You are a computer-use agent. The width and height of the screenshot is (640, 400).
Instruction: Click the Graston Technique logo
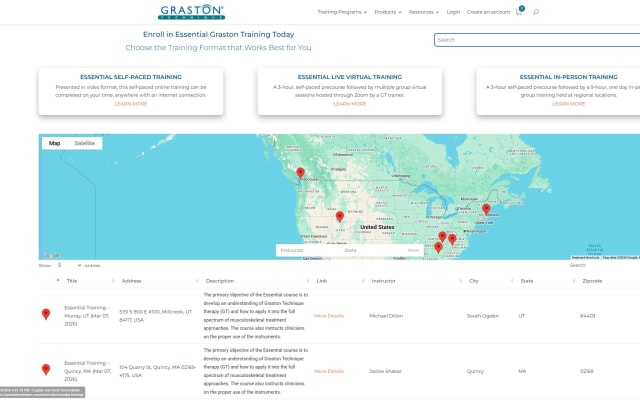[x=191, y=12]
